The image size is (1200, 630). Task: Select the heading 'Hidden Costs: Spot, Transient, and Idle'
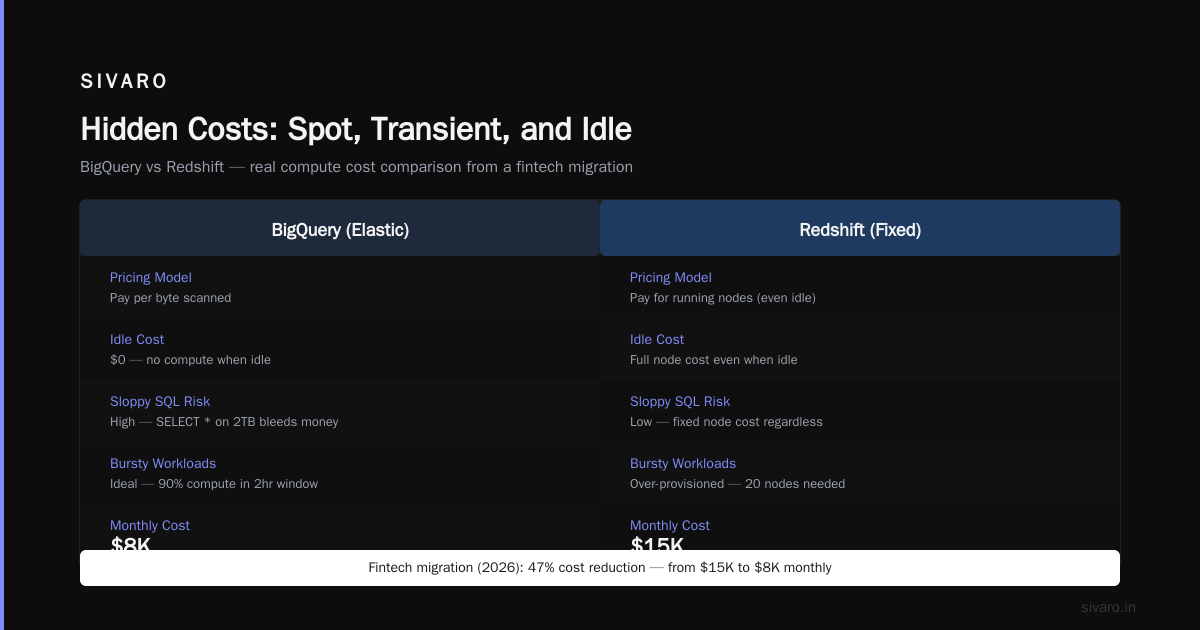pos(356,129)
